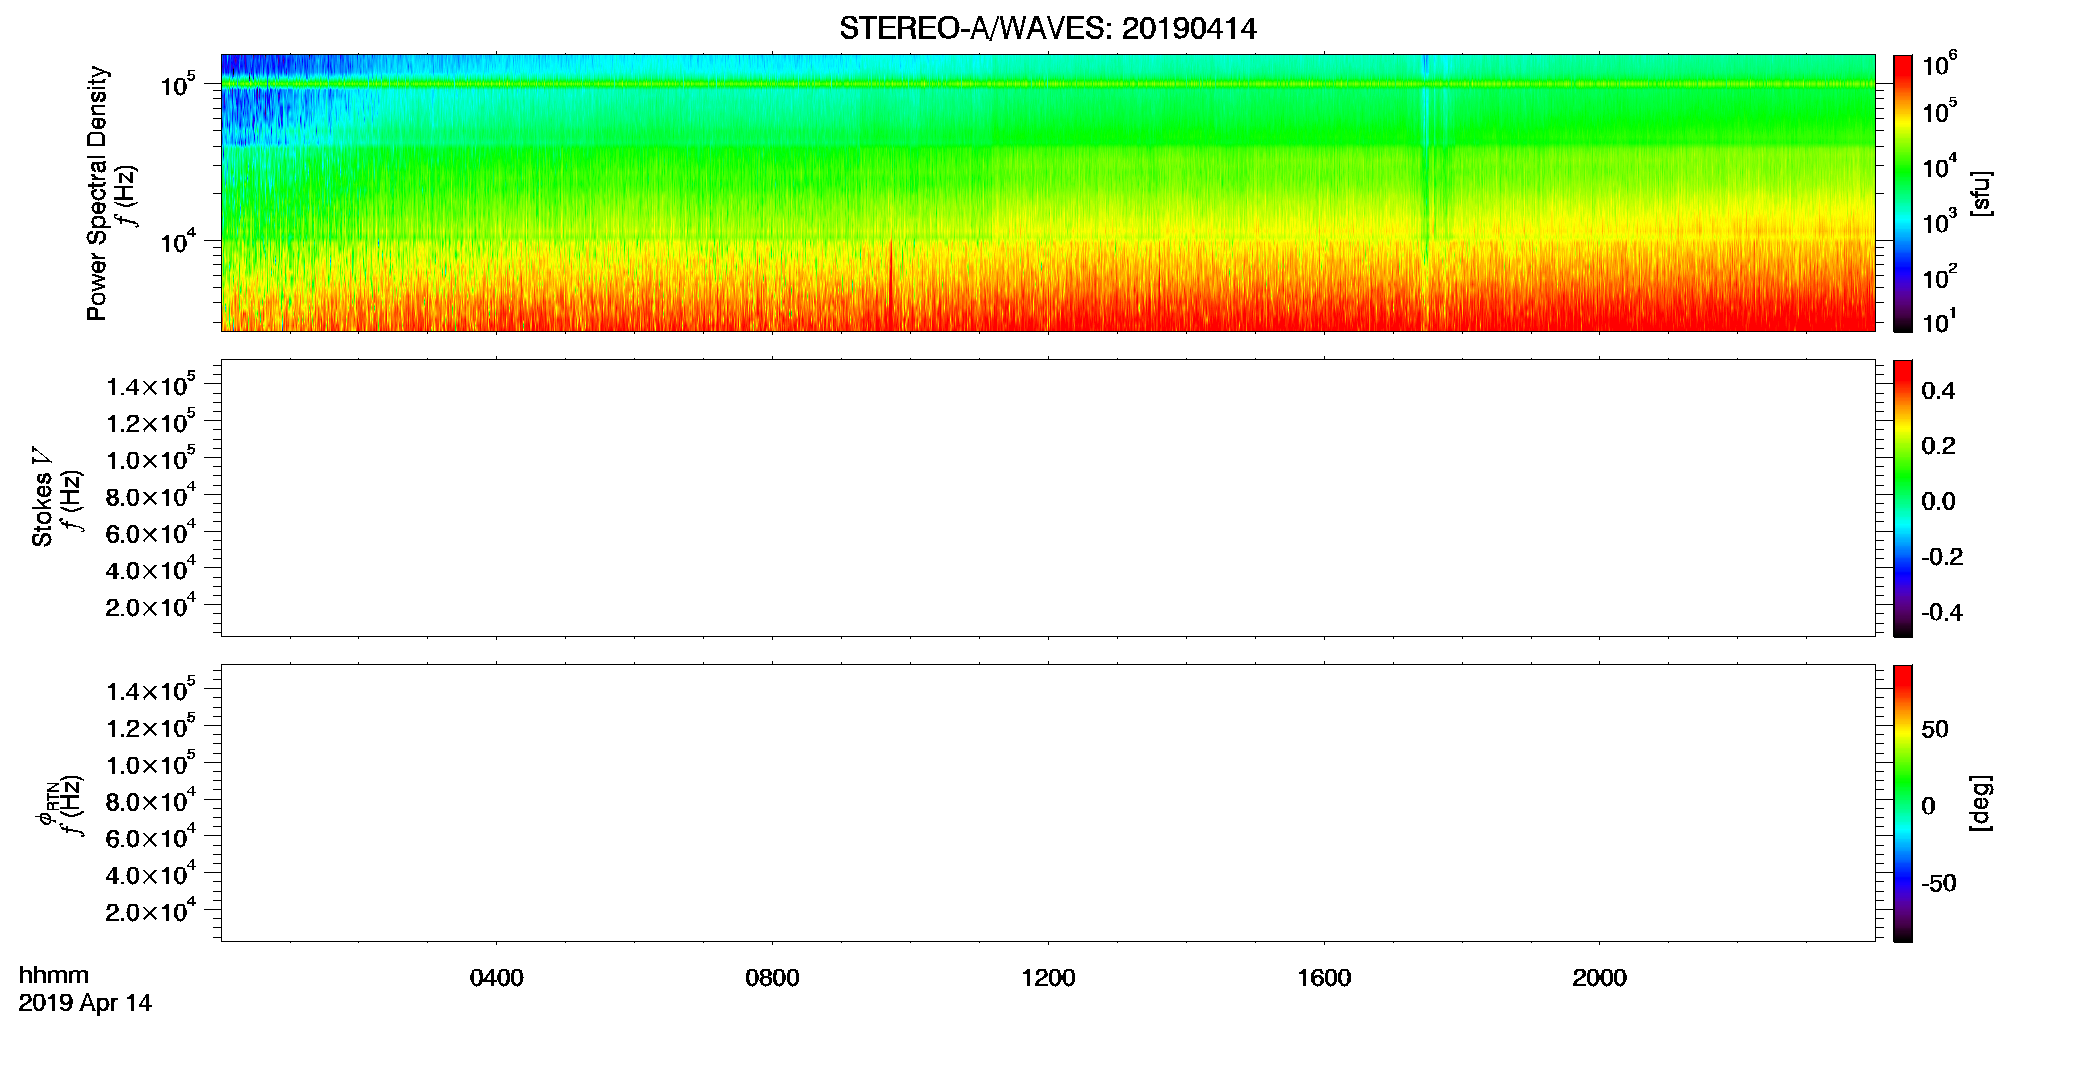The image size is (2096, 1080).
Task: Click the phi RTN degrees color bar
Action: (1902, 803)
